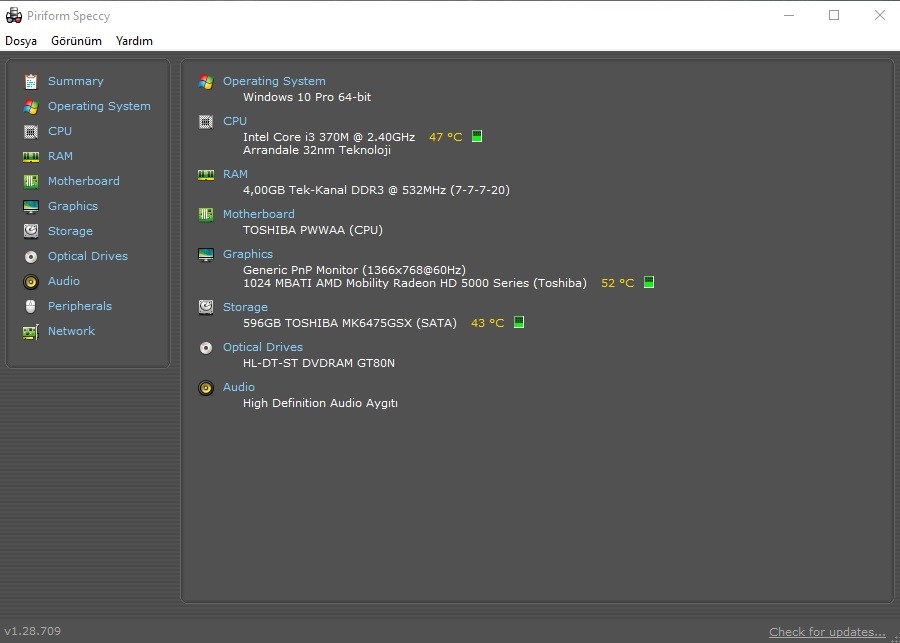Click the Summary item in the sidebar
This screenshot has width=900, height=643.
pyautogui.click(x=75, y=81)
